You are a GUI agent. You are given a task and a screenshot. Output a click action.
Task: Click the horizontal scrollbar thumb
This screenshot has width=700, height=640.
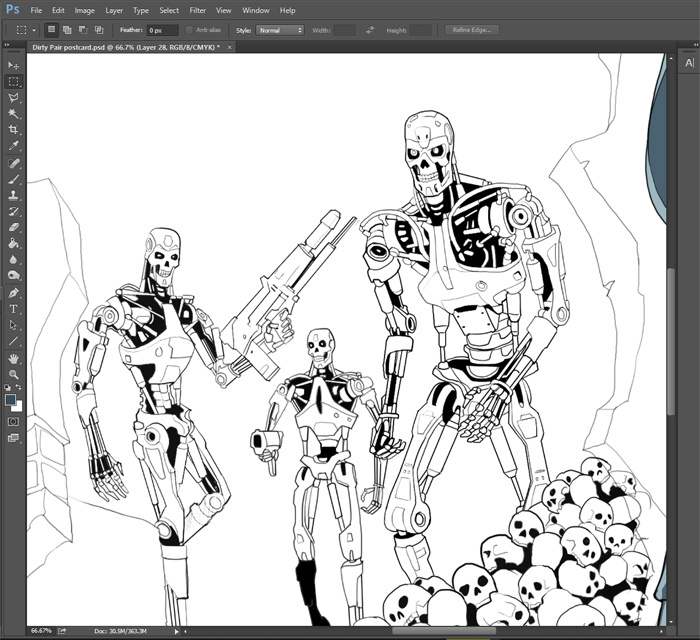tap(444, 631)
